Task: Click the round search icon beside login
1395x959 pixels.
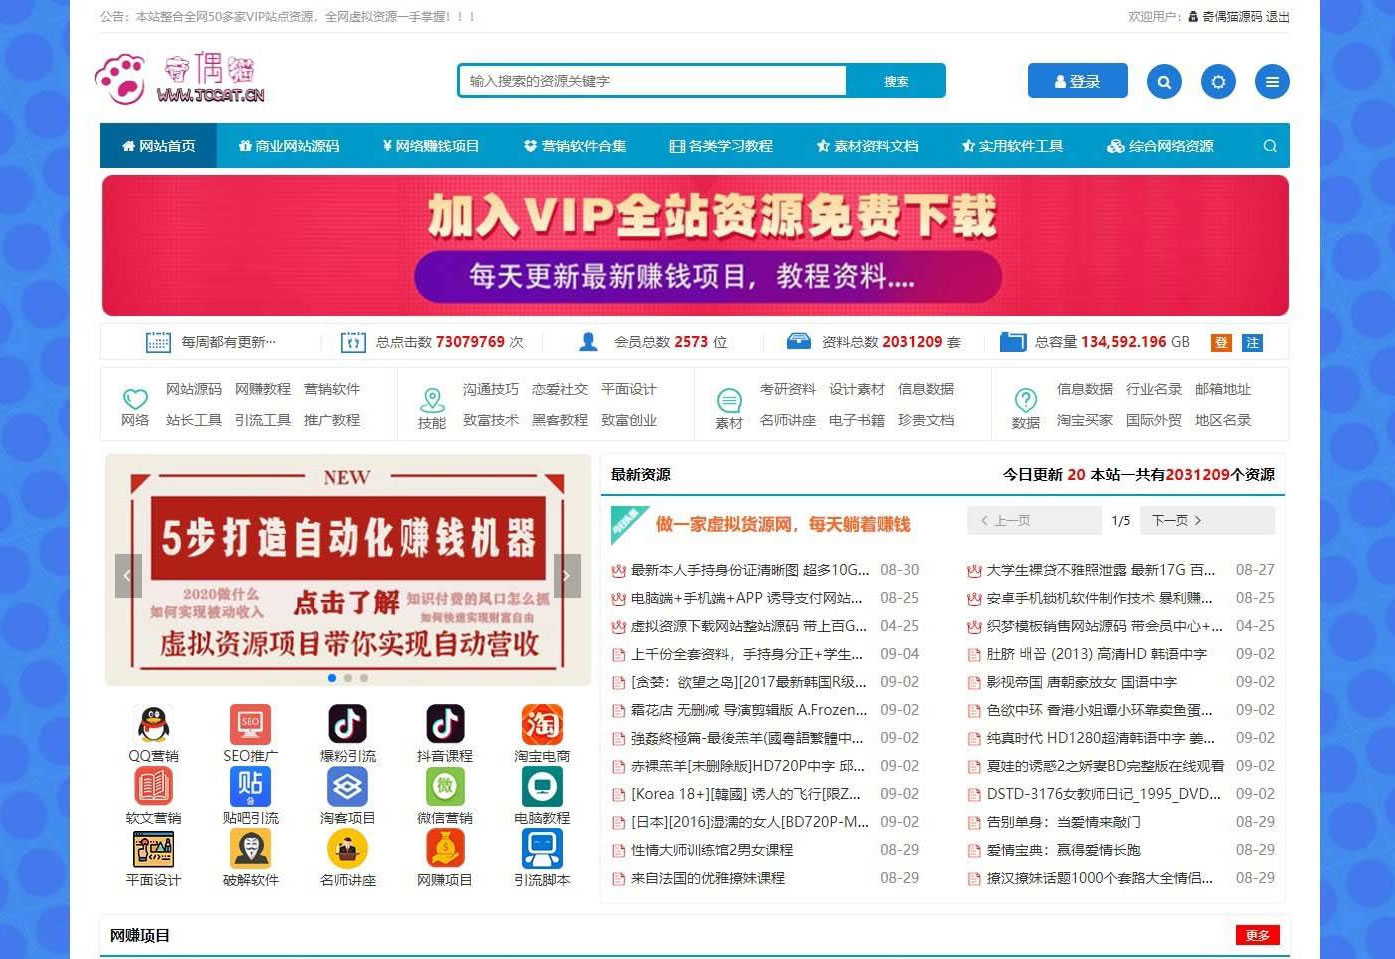Action: pos(1164,82)
